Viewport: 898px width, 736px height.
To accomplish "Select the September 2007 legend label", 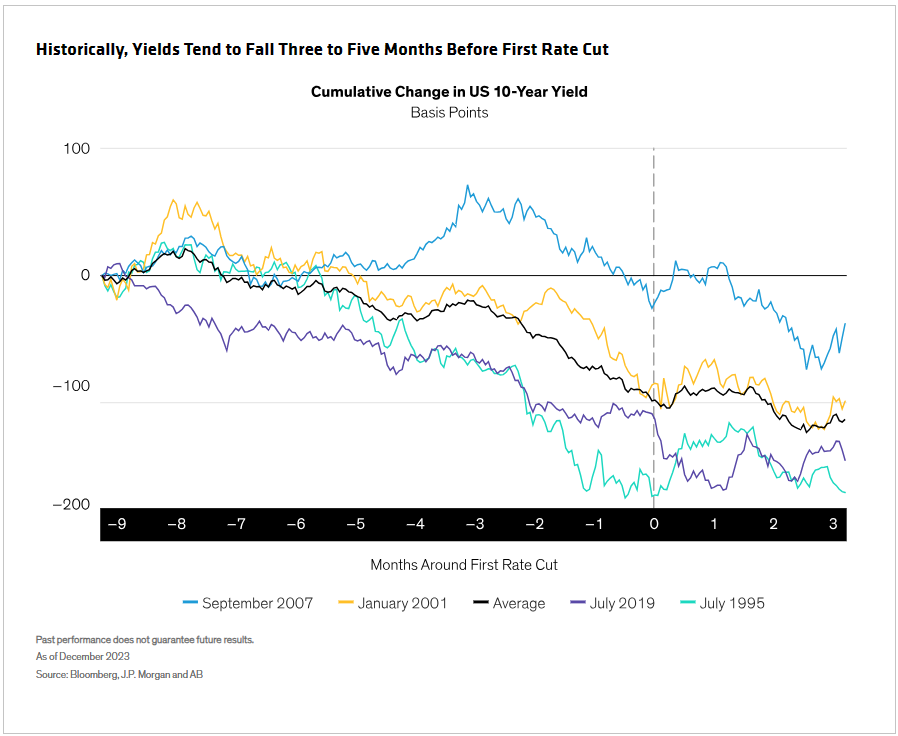I will coord(258,603).
